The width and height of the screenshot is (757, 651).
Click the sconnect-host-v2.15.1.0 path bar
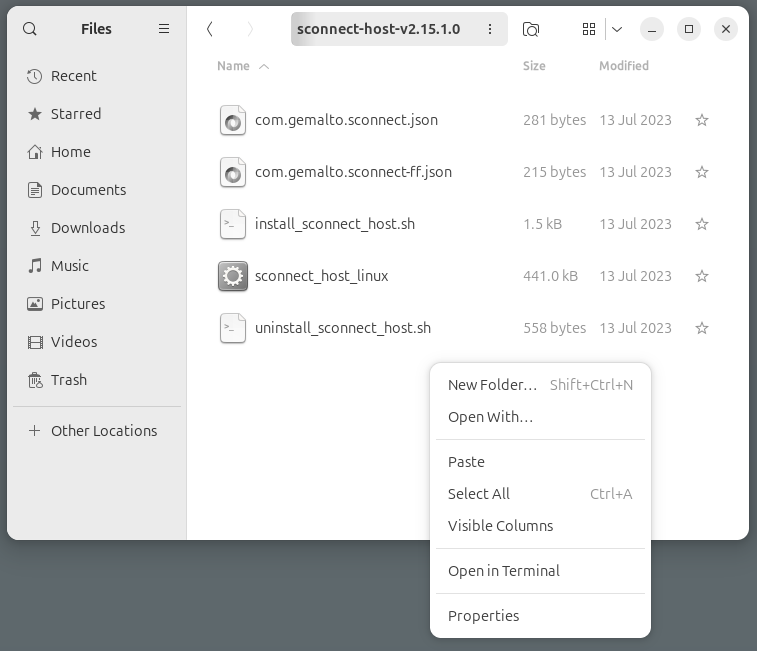click(399, 29)
